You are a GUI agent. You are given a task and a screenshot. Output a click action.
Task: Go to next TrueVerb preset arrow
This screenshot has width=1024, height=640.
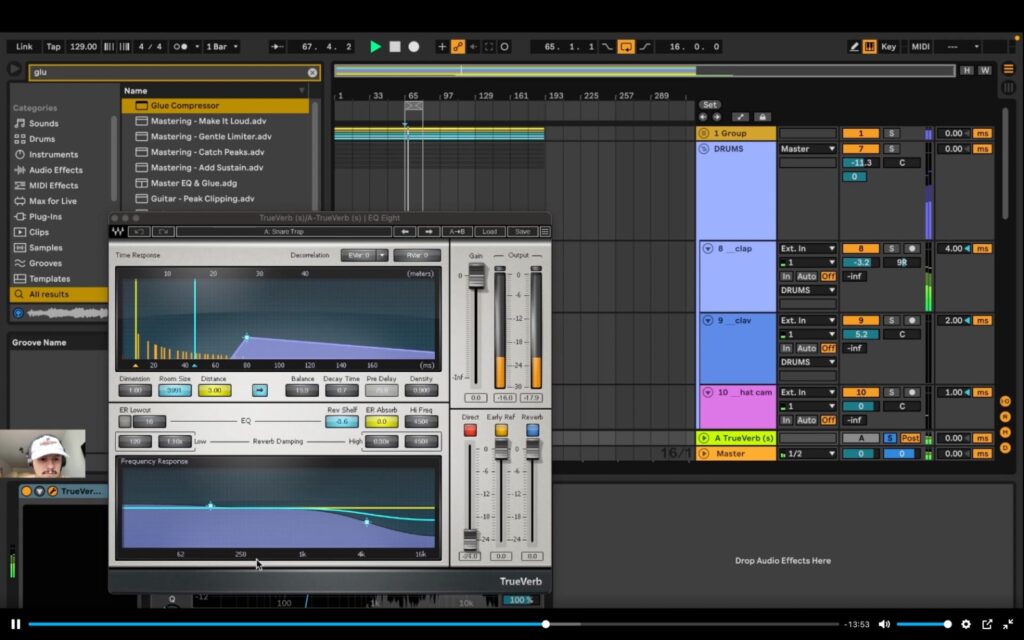(x=428, y=231)
